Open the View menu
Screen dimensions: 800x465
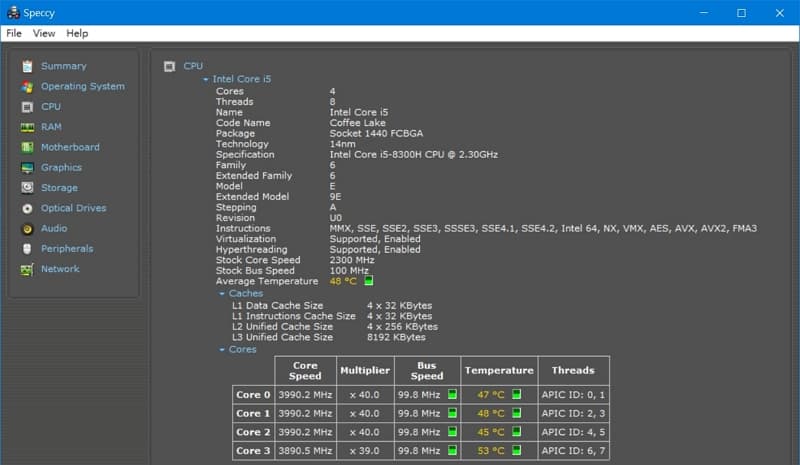coord(44,33)
